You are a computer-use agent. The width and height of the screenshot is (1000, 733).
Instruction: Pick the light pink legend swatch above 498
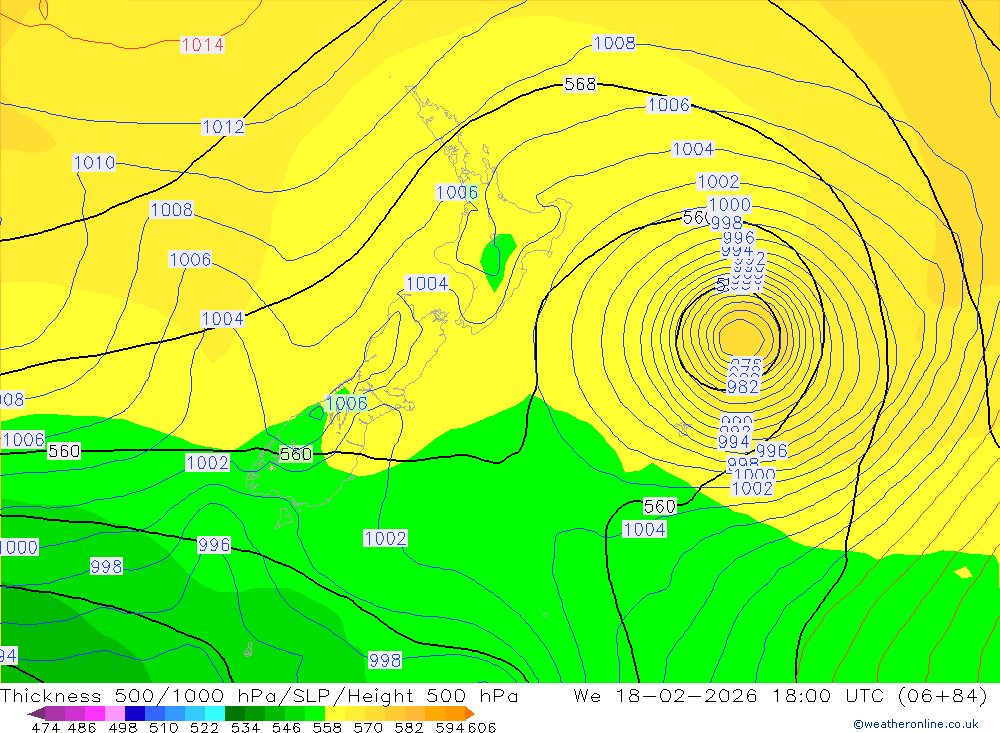click(115, 713)
